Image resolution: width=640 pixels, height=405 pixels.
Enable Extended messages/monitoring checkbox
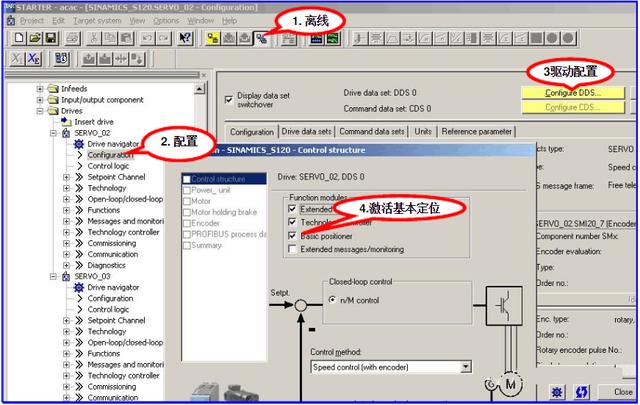pyautogui.click(x=293, y=248)
